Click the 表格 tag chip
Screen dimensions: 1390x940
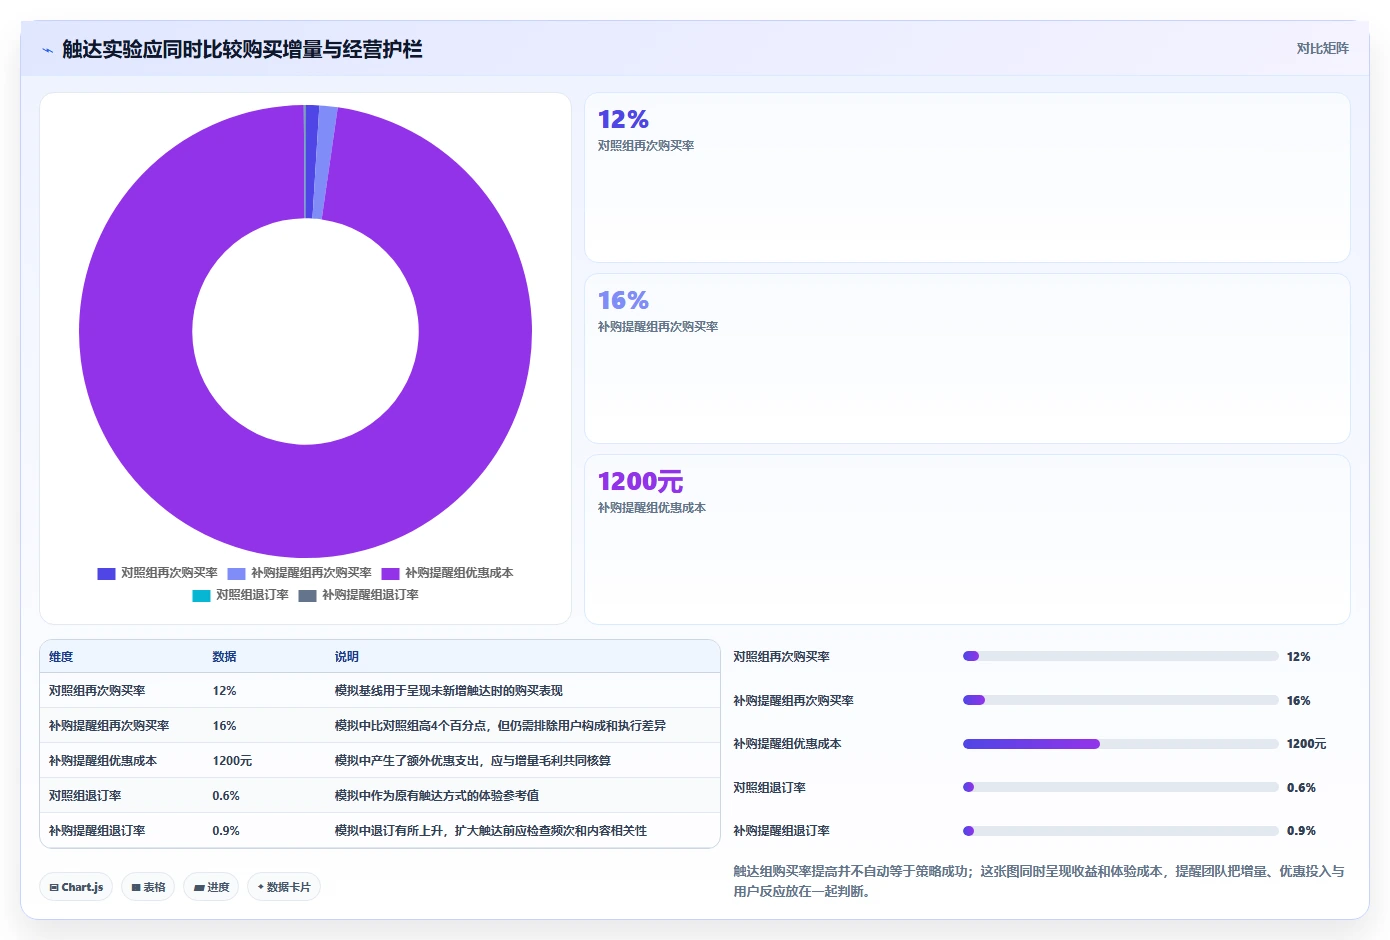coord(148,887)
